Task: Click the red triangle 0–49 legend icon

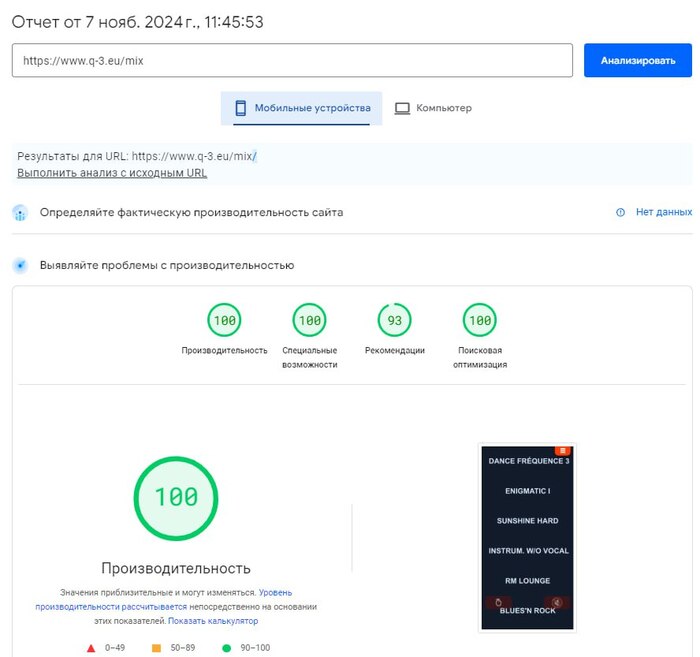Action: pos(91,648)
